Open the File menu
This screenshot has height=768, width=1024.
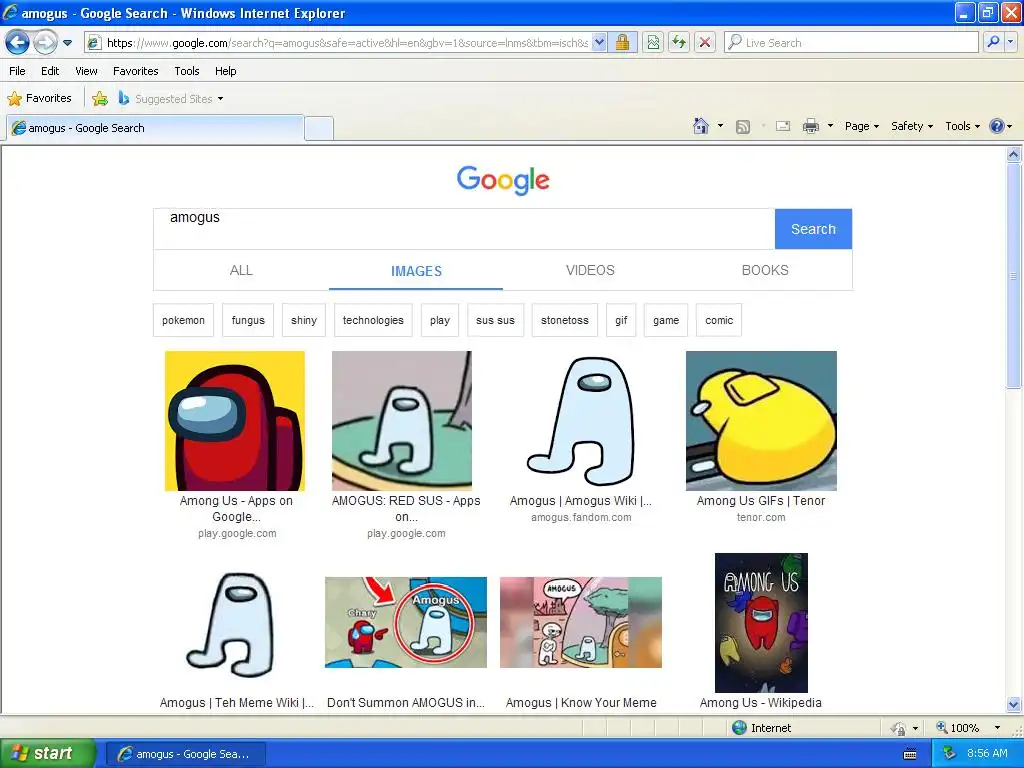coord(18,71)
